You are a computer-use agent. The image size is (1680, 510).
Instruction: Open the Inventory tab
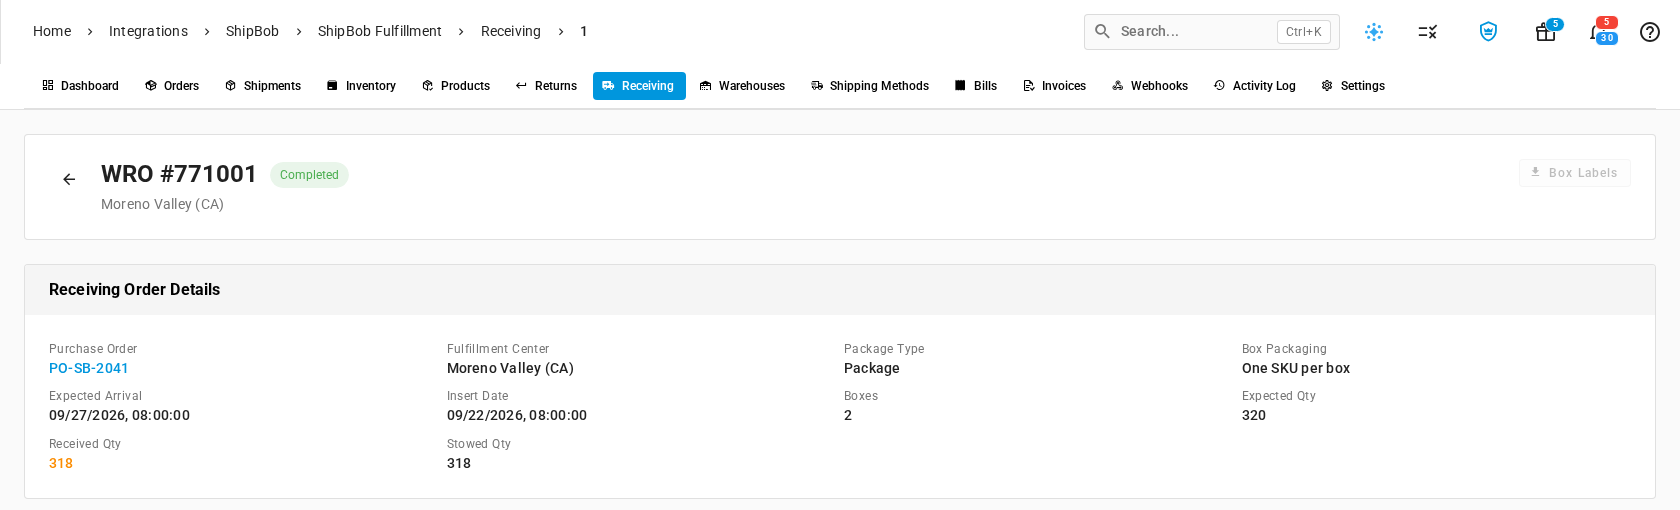coord(361,86)
